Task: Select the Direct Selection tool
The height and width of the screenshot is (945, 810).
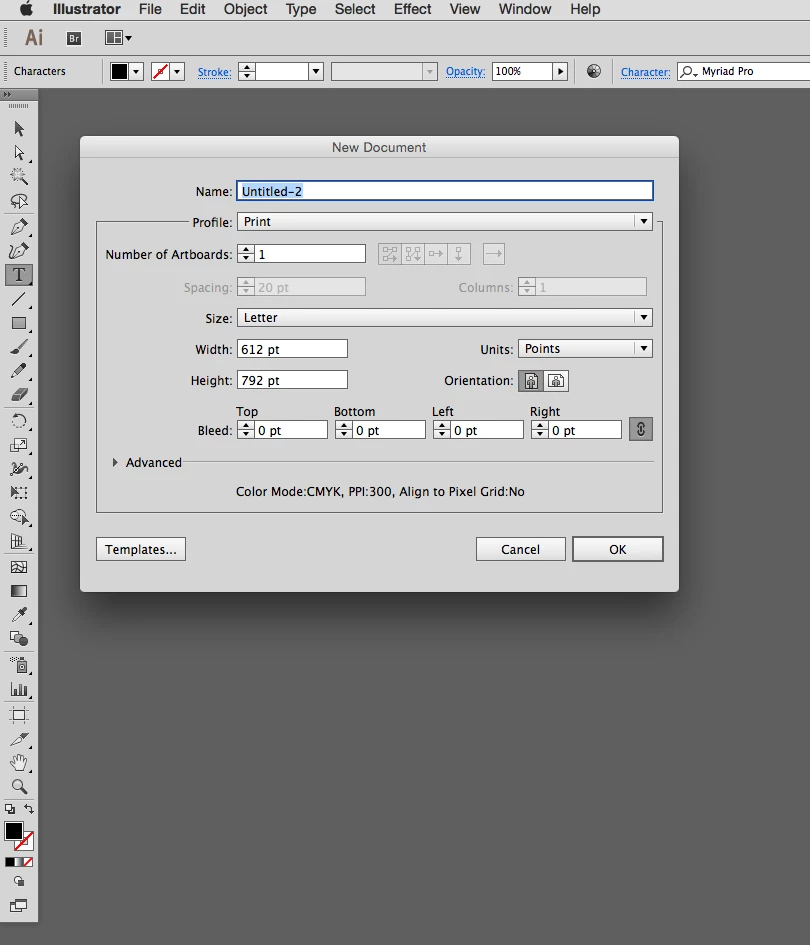Action: (x=19, y=152)
